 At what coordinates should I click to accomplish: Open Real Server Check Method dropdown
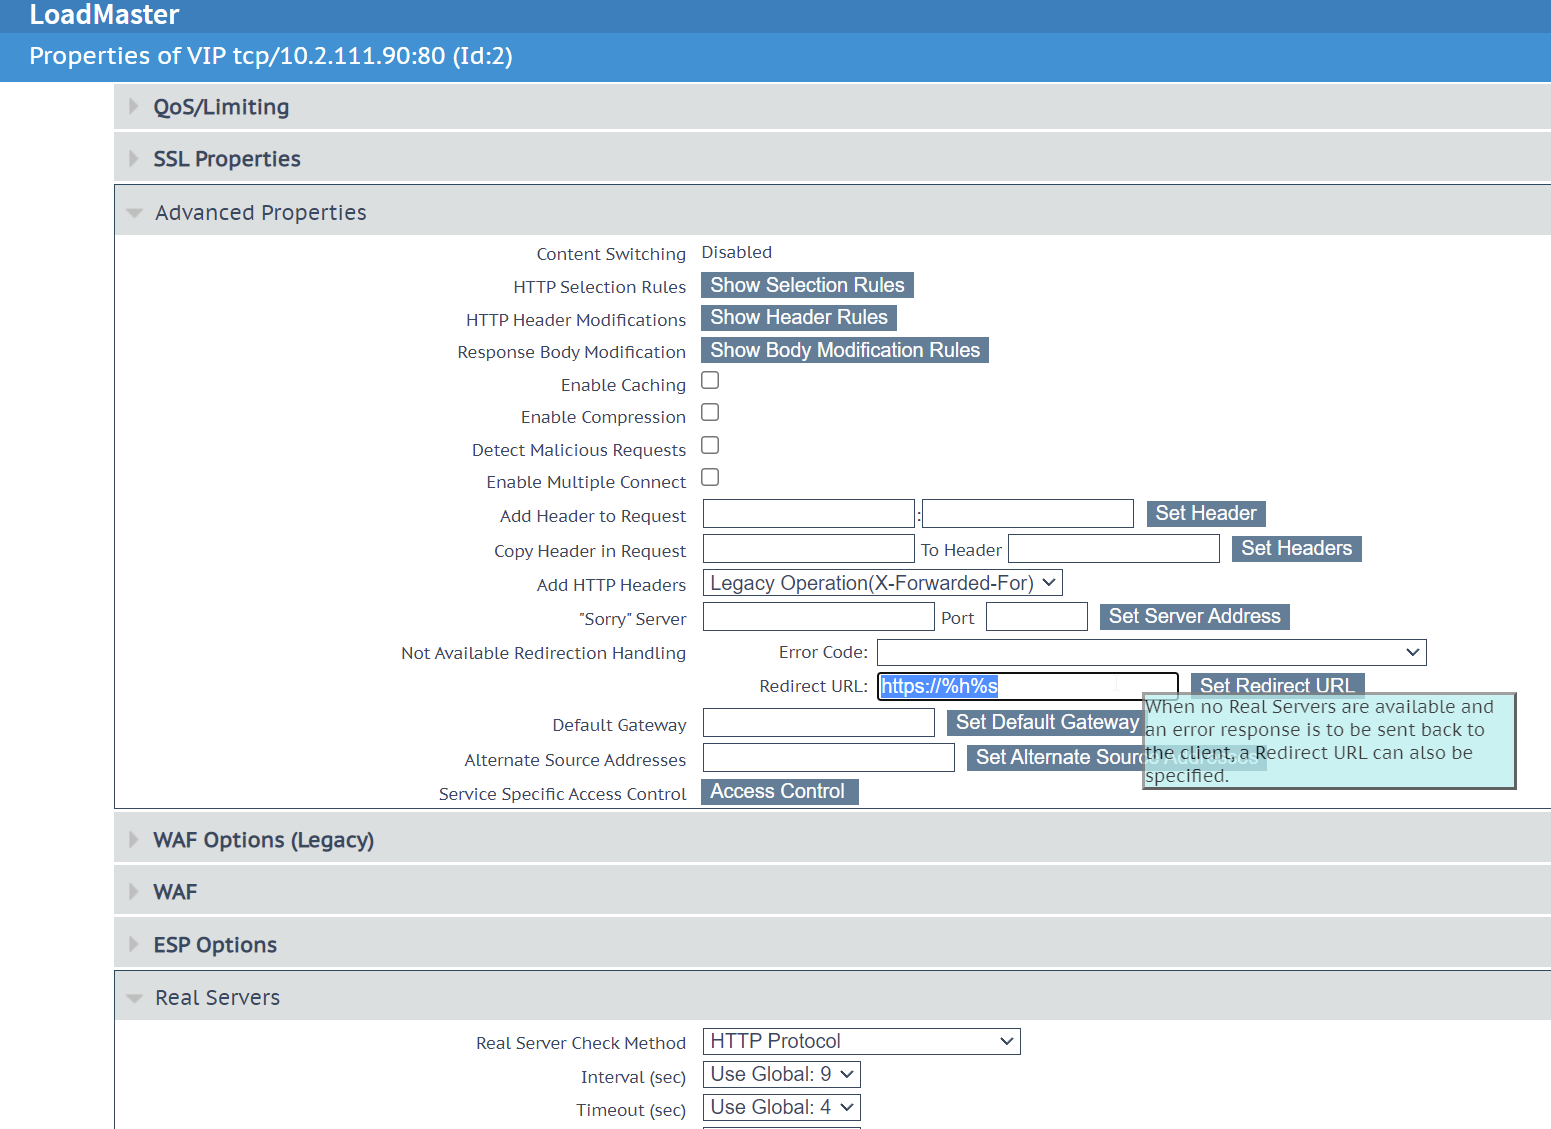(862, 1041)
